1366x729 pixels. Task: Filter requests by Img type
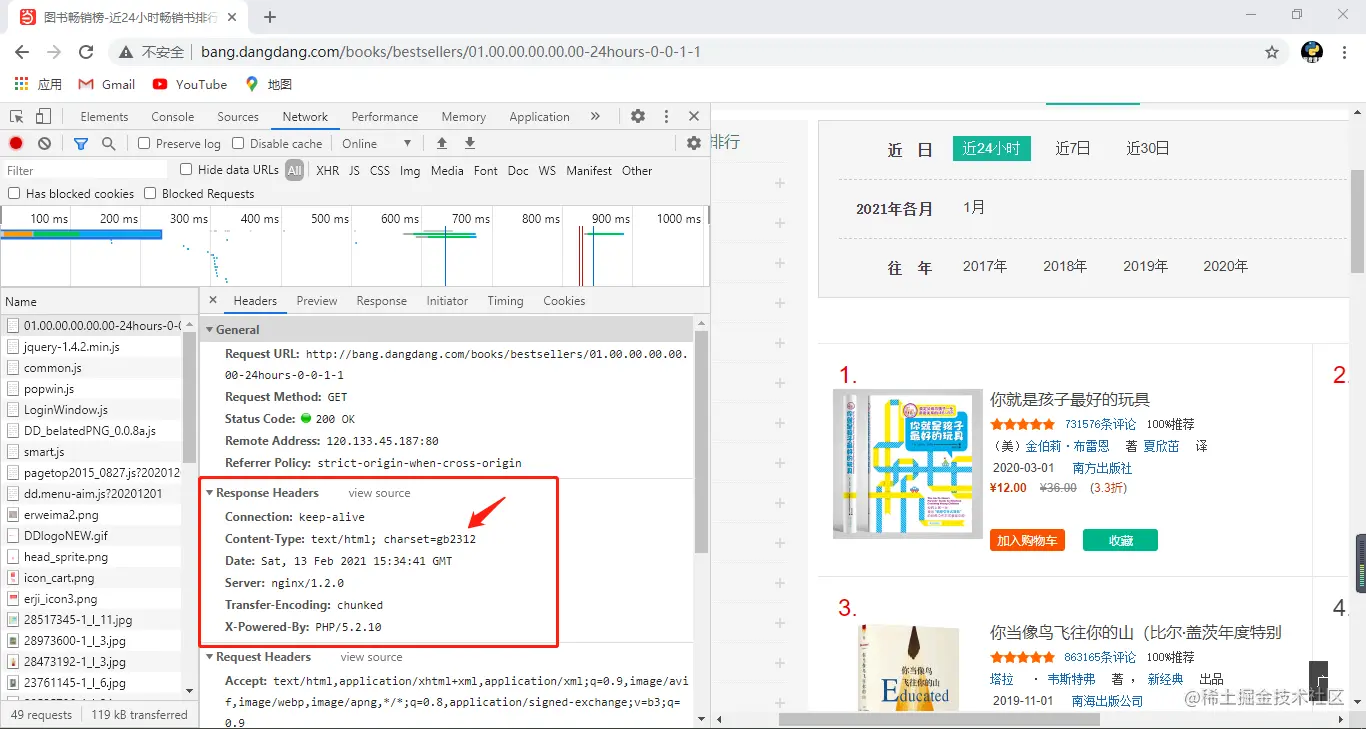click(x=410, y=170)
